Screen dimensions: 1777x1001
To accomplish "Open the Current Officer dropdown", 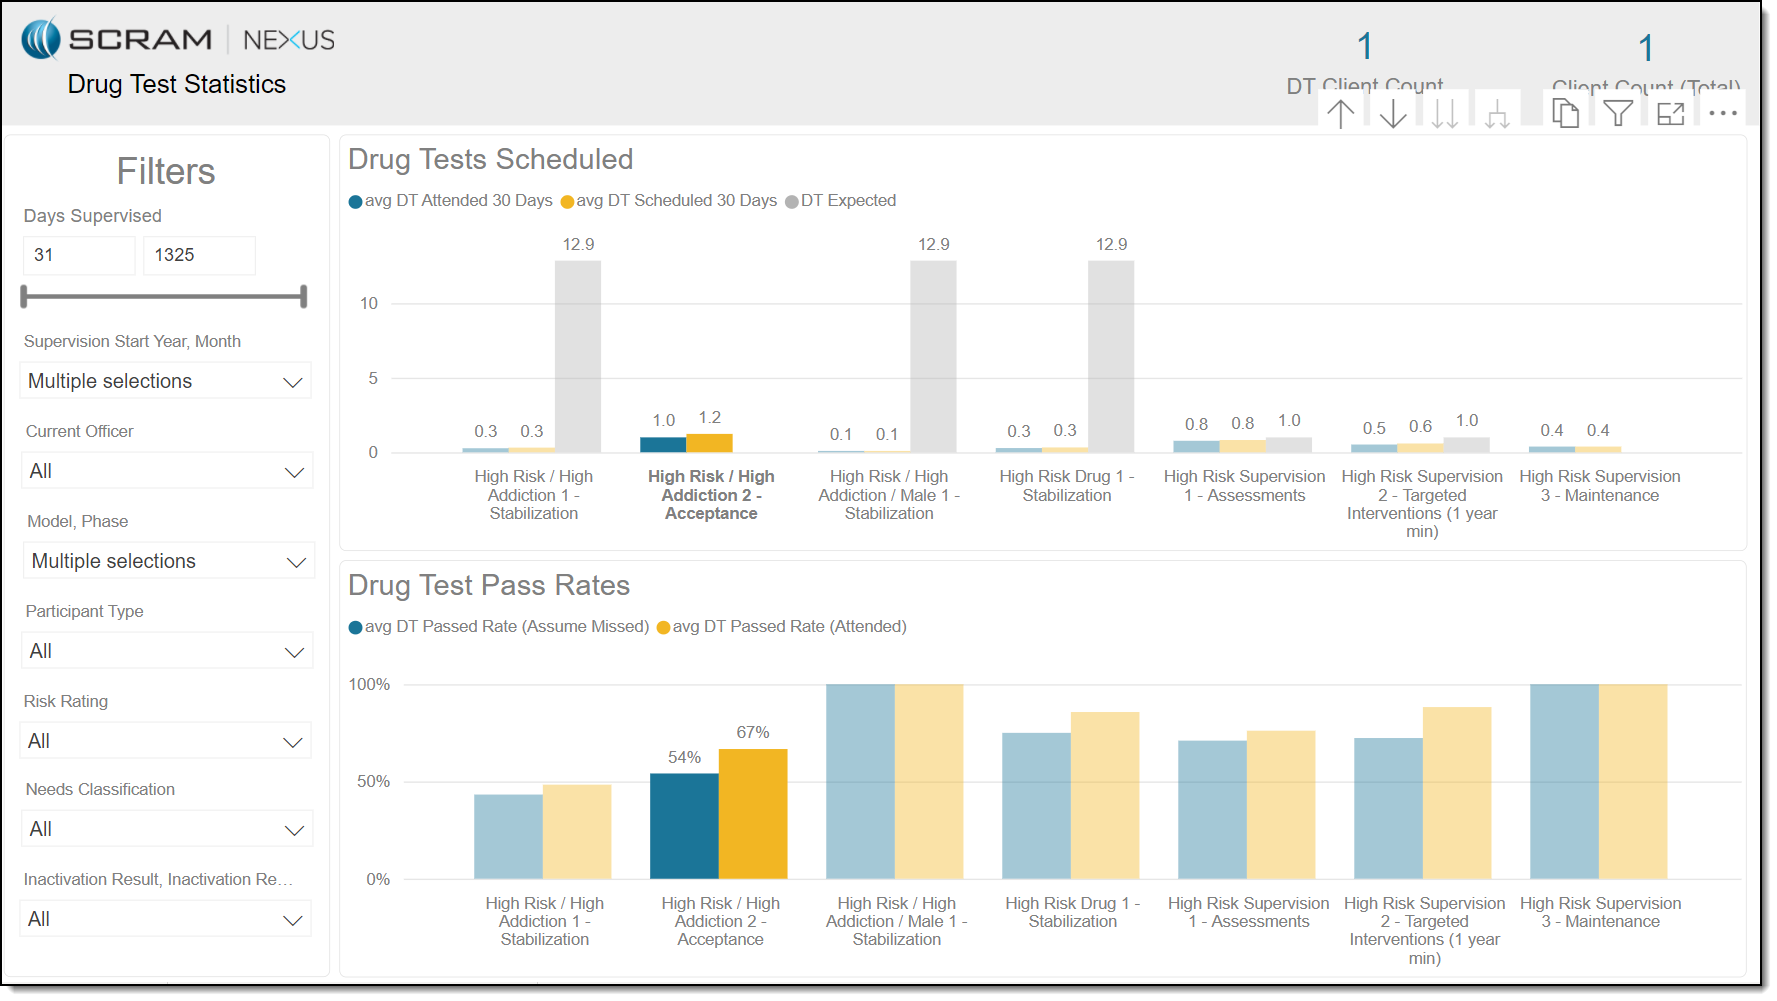I will click(166, 471).
